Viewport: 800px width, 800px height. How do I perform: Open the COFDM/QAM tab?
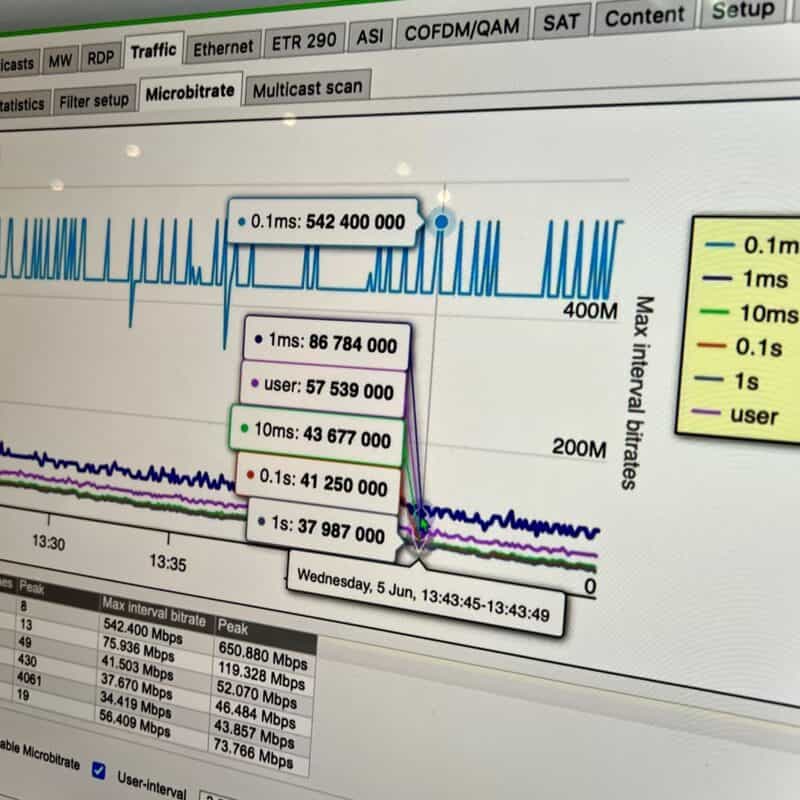click(x=462, y=30)
